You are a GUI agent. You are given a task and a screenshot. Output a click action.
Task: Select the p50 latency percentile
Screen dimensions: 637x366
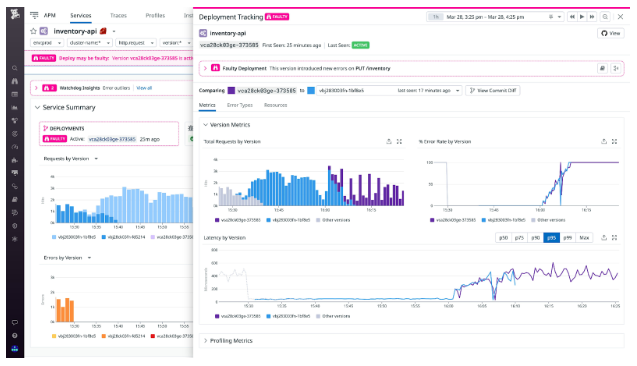pyautogui.click(x=503, y=238)
